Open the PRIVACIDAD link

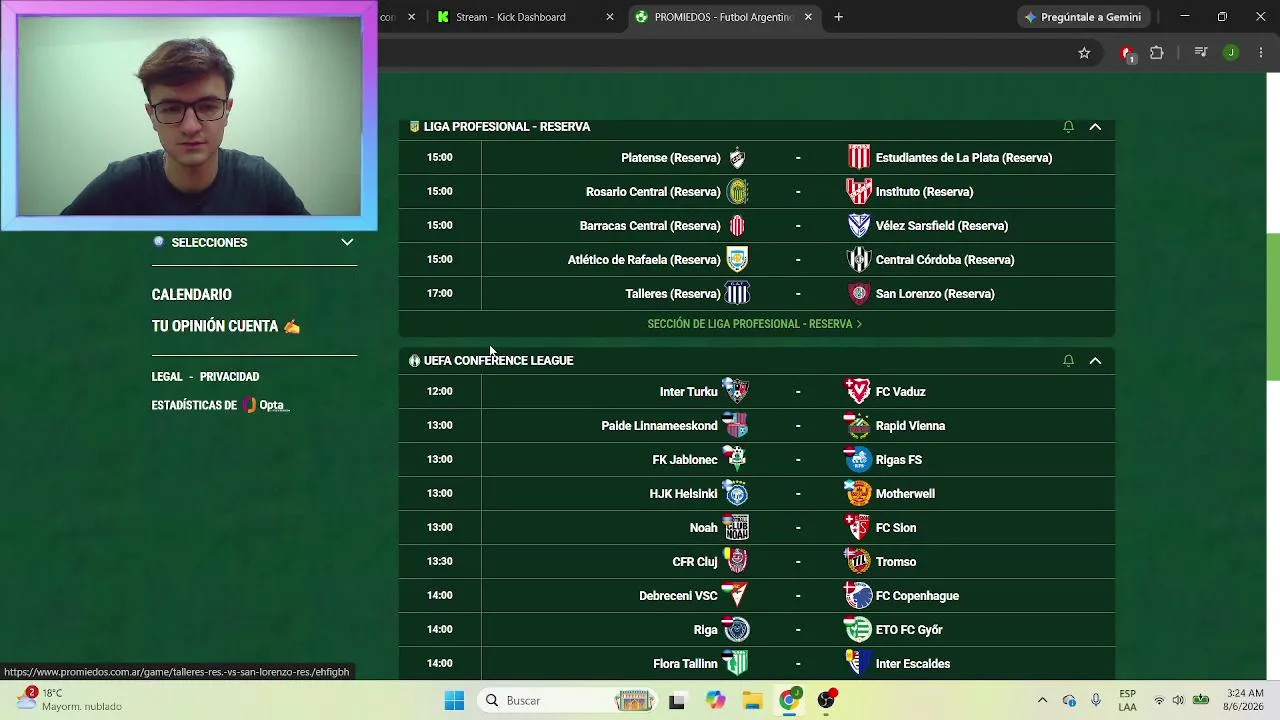click(x=229, y=377)
